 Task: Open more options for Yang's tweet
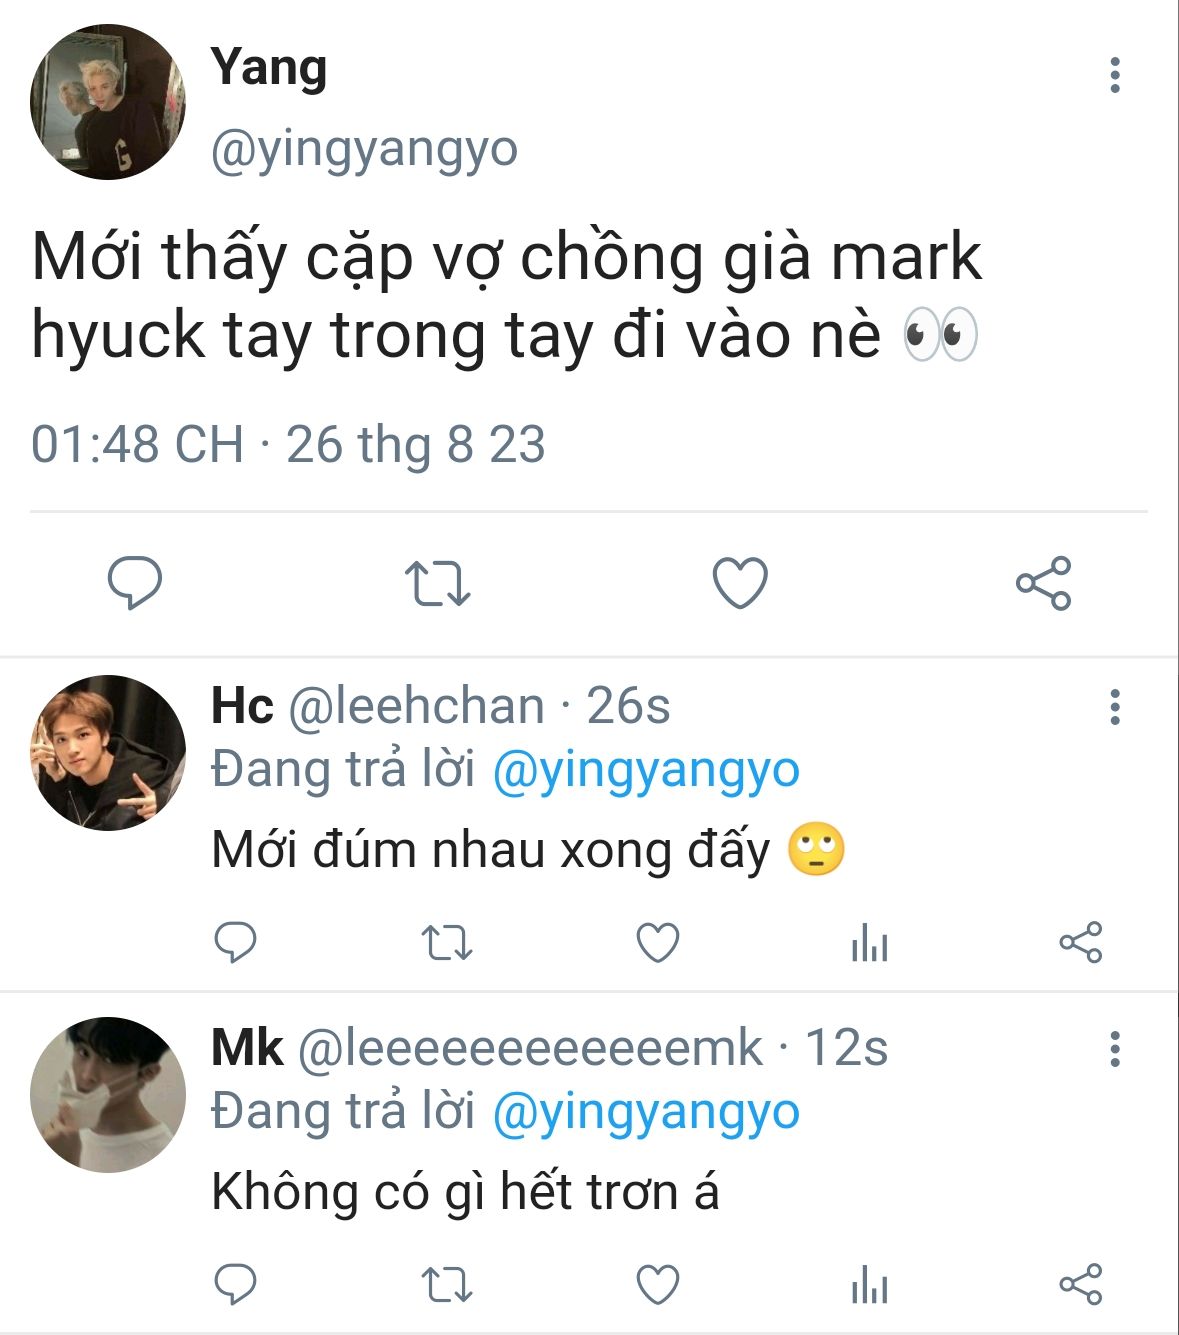(1115, 76)
